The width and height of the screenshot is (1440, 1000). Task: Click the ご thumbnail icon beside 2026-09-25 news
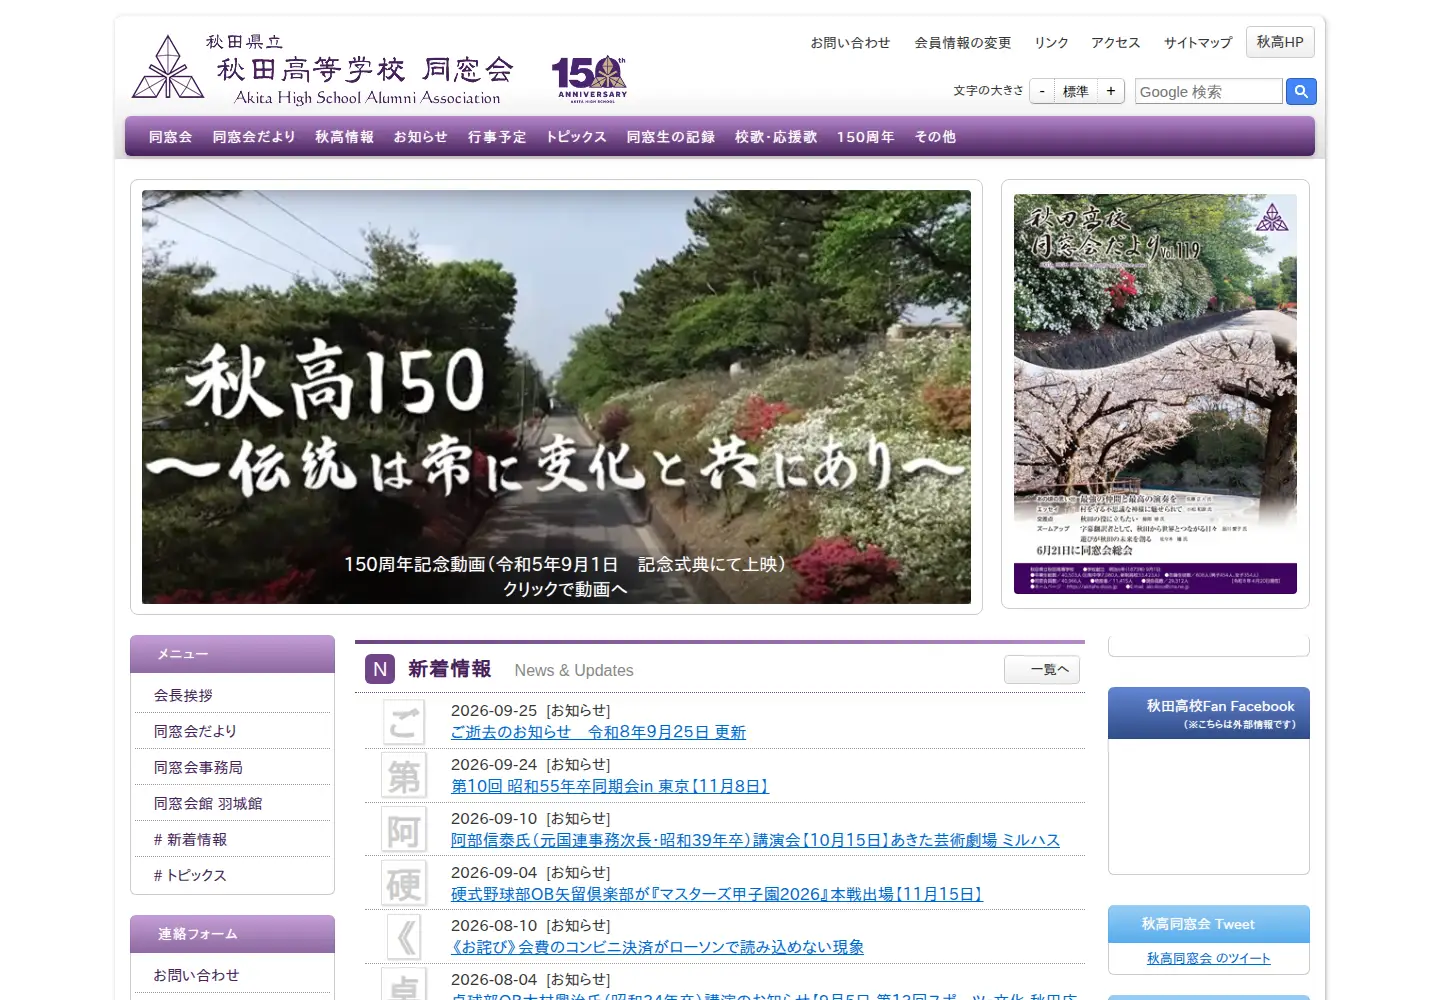pos(404,722)
